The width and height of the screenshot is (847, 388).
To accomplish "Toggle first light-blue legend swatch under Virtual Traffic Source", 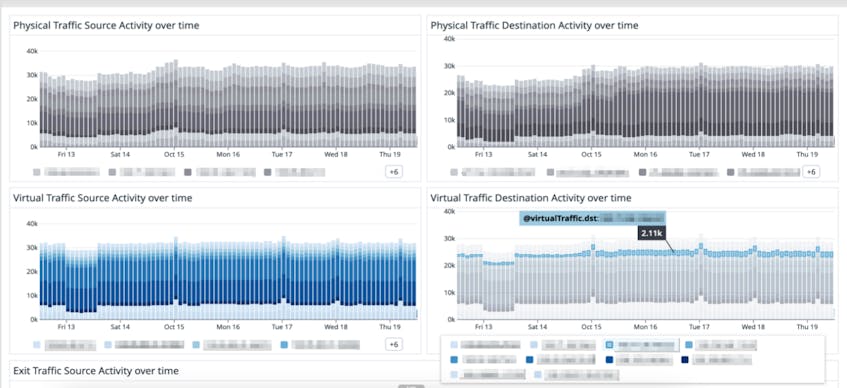I will pos(37,345).
